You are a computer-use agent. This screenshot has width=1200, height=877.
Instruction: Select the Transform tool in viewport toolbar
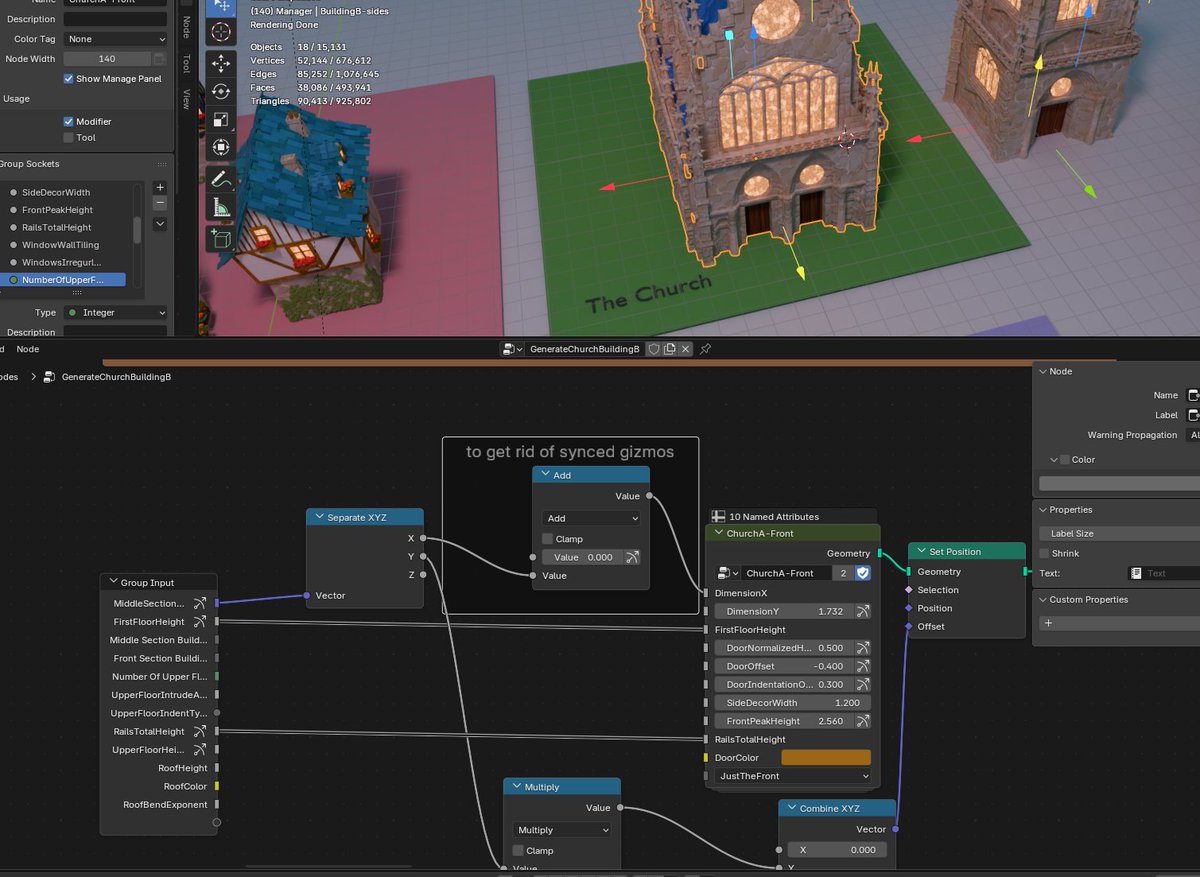[x=221, y=147]
